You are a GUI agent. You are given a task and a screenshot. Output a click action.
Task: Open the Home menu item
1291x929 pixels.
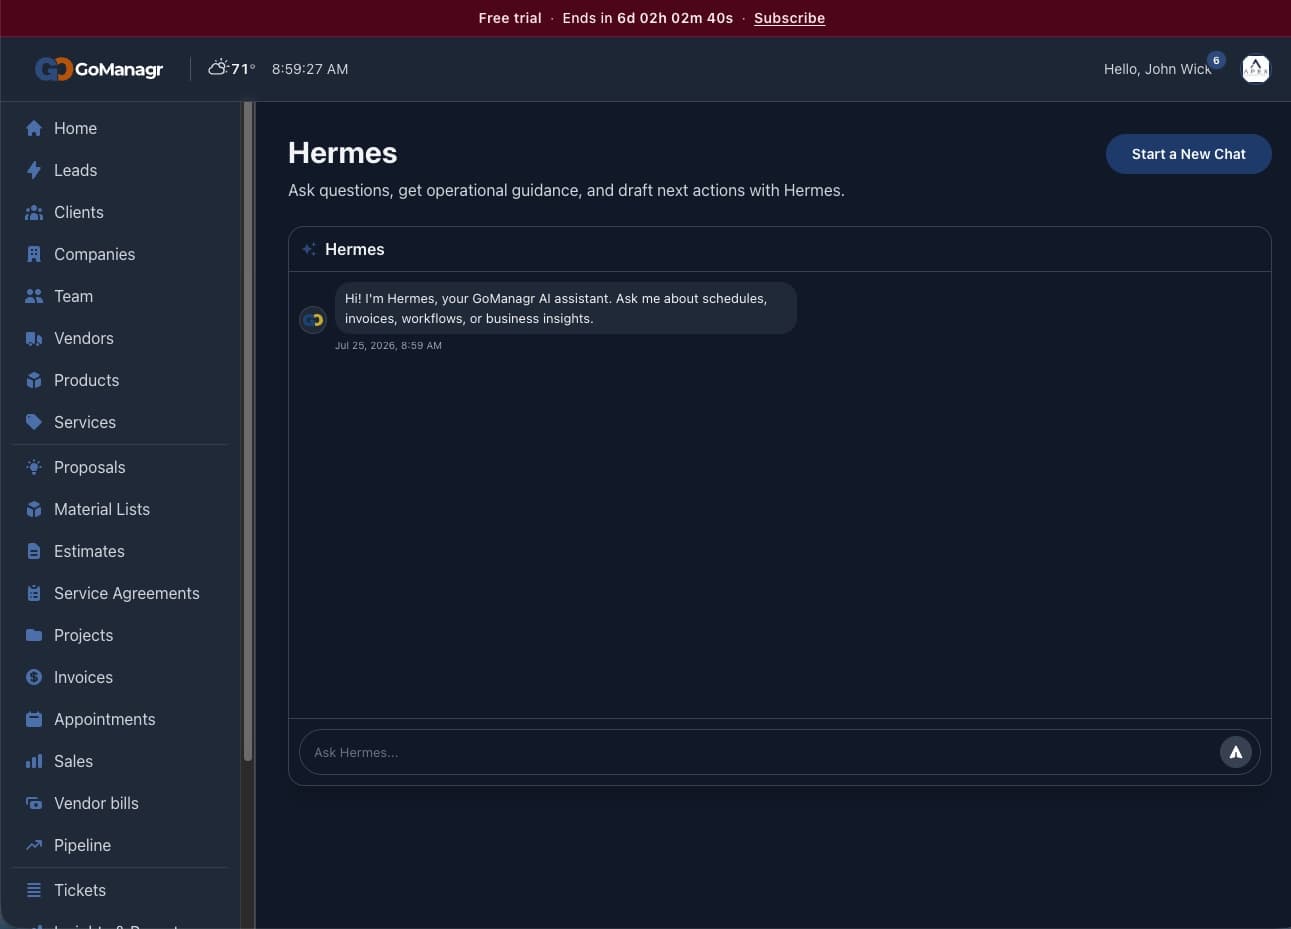(121, 128)
